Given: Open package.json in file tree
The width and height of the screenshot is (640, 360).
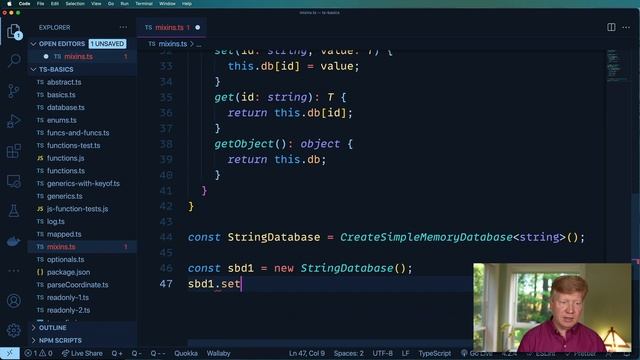Looking at the screenshot, I should 68,272.
